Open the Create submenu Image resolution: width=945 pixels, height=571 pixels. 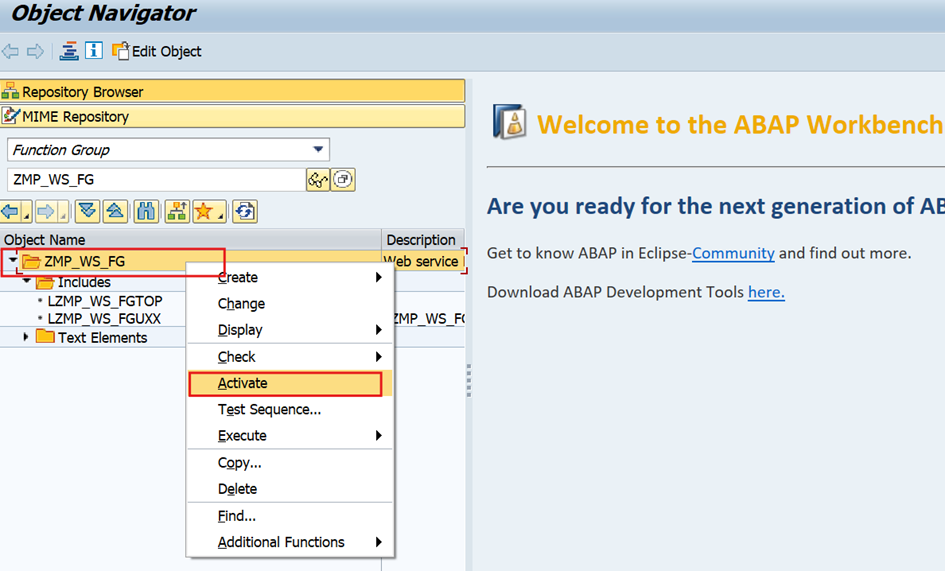pos(290,277)
